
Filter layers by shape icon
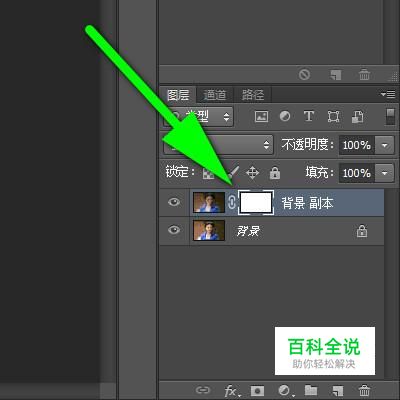[333, 117]
